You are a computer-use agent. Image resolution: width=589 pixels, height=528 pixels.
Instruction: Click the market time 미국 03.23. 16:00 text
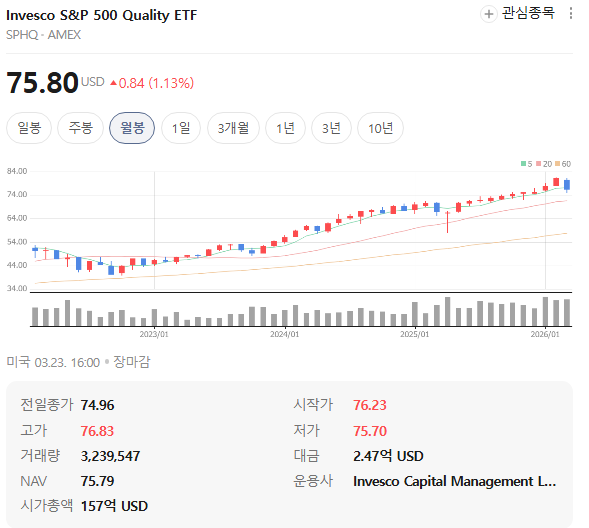pos(53,362)
